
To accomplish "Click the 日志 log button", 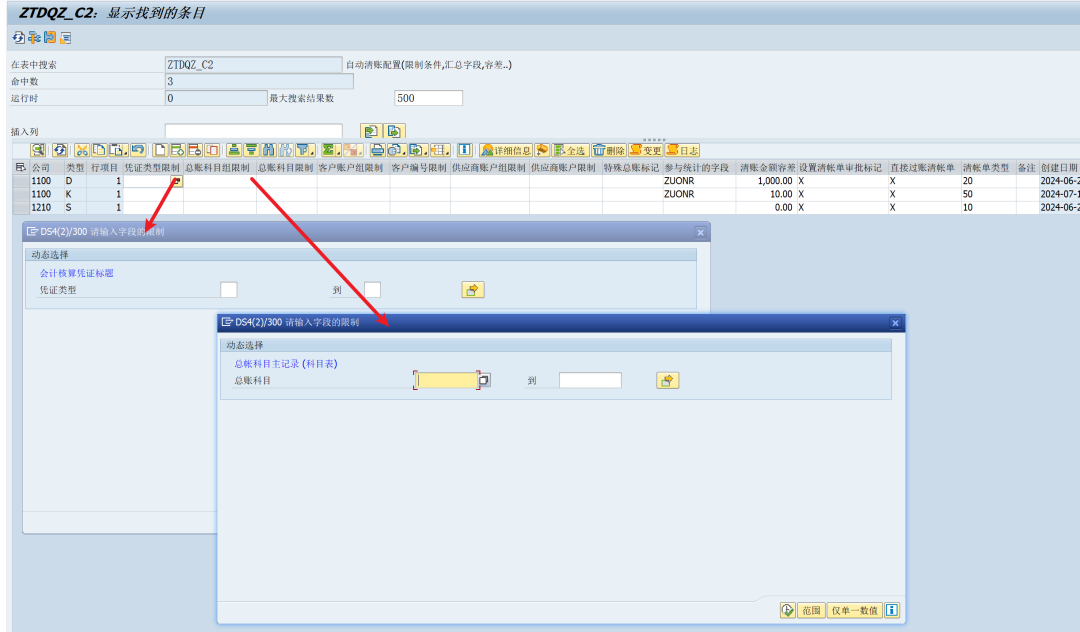I will point(682,150).
